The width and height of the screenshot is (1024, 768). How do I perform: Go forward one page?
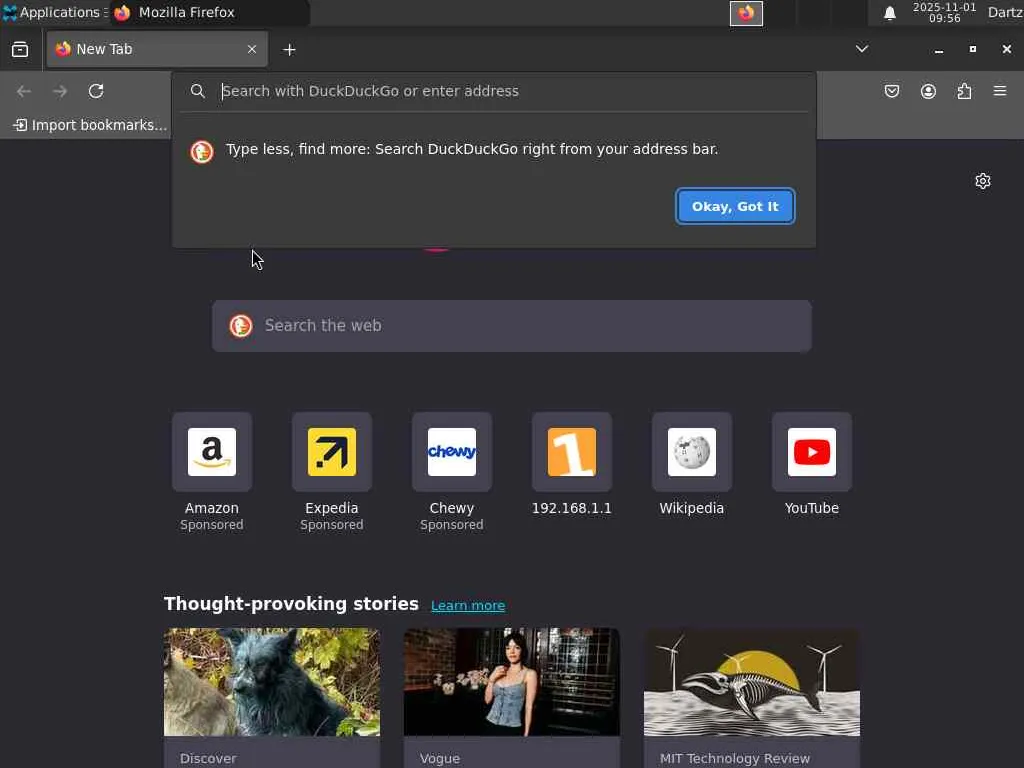pos(60,91)
